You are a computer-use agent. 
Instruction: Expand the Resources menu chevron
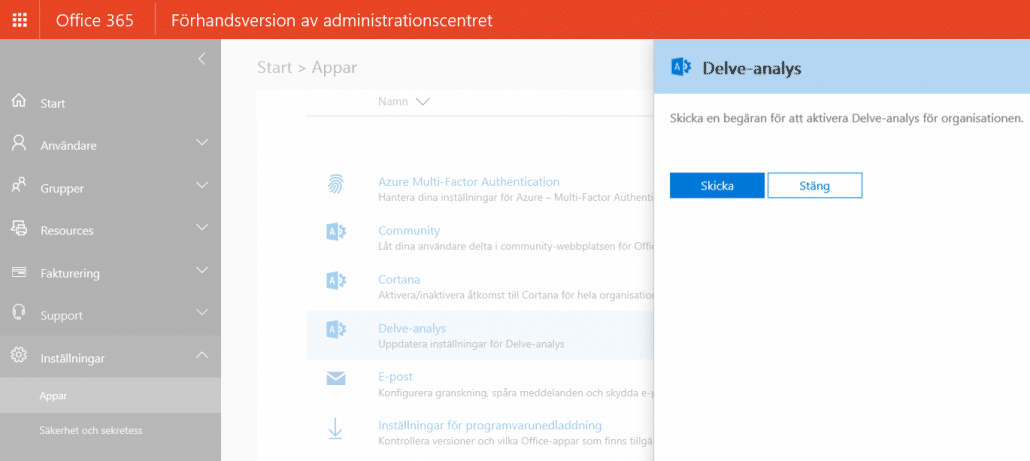(x=202, y=227)
